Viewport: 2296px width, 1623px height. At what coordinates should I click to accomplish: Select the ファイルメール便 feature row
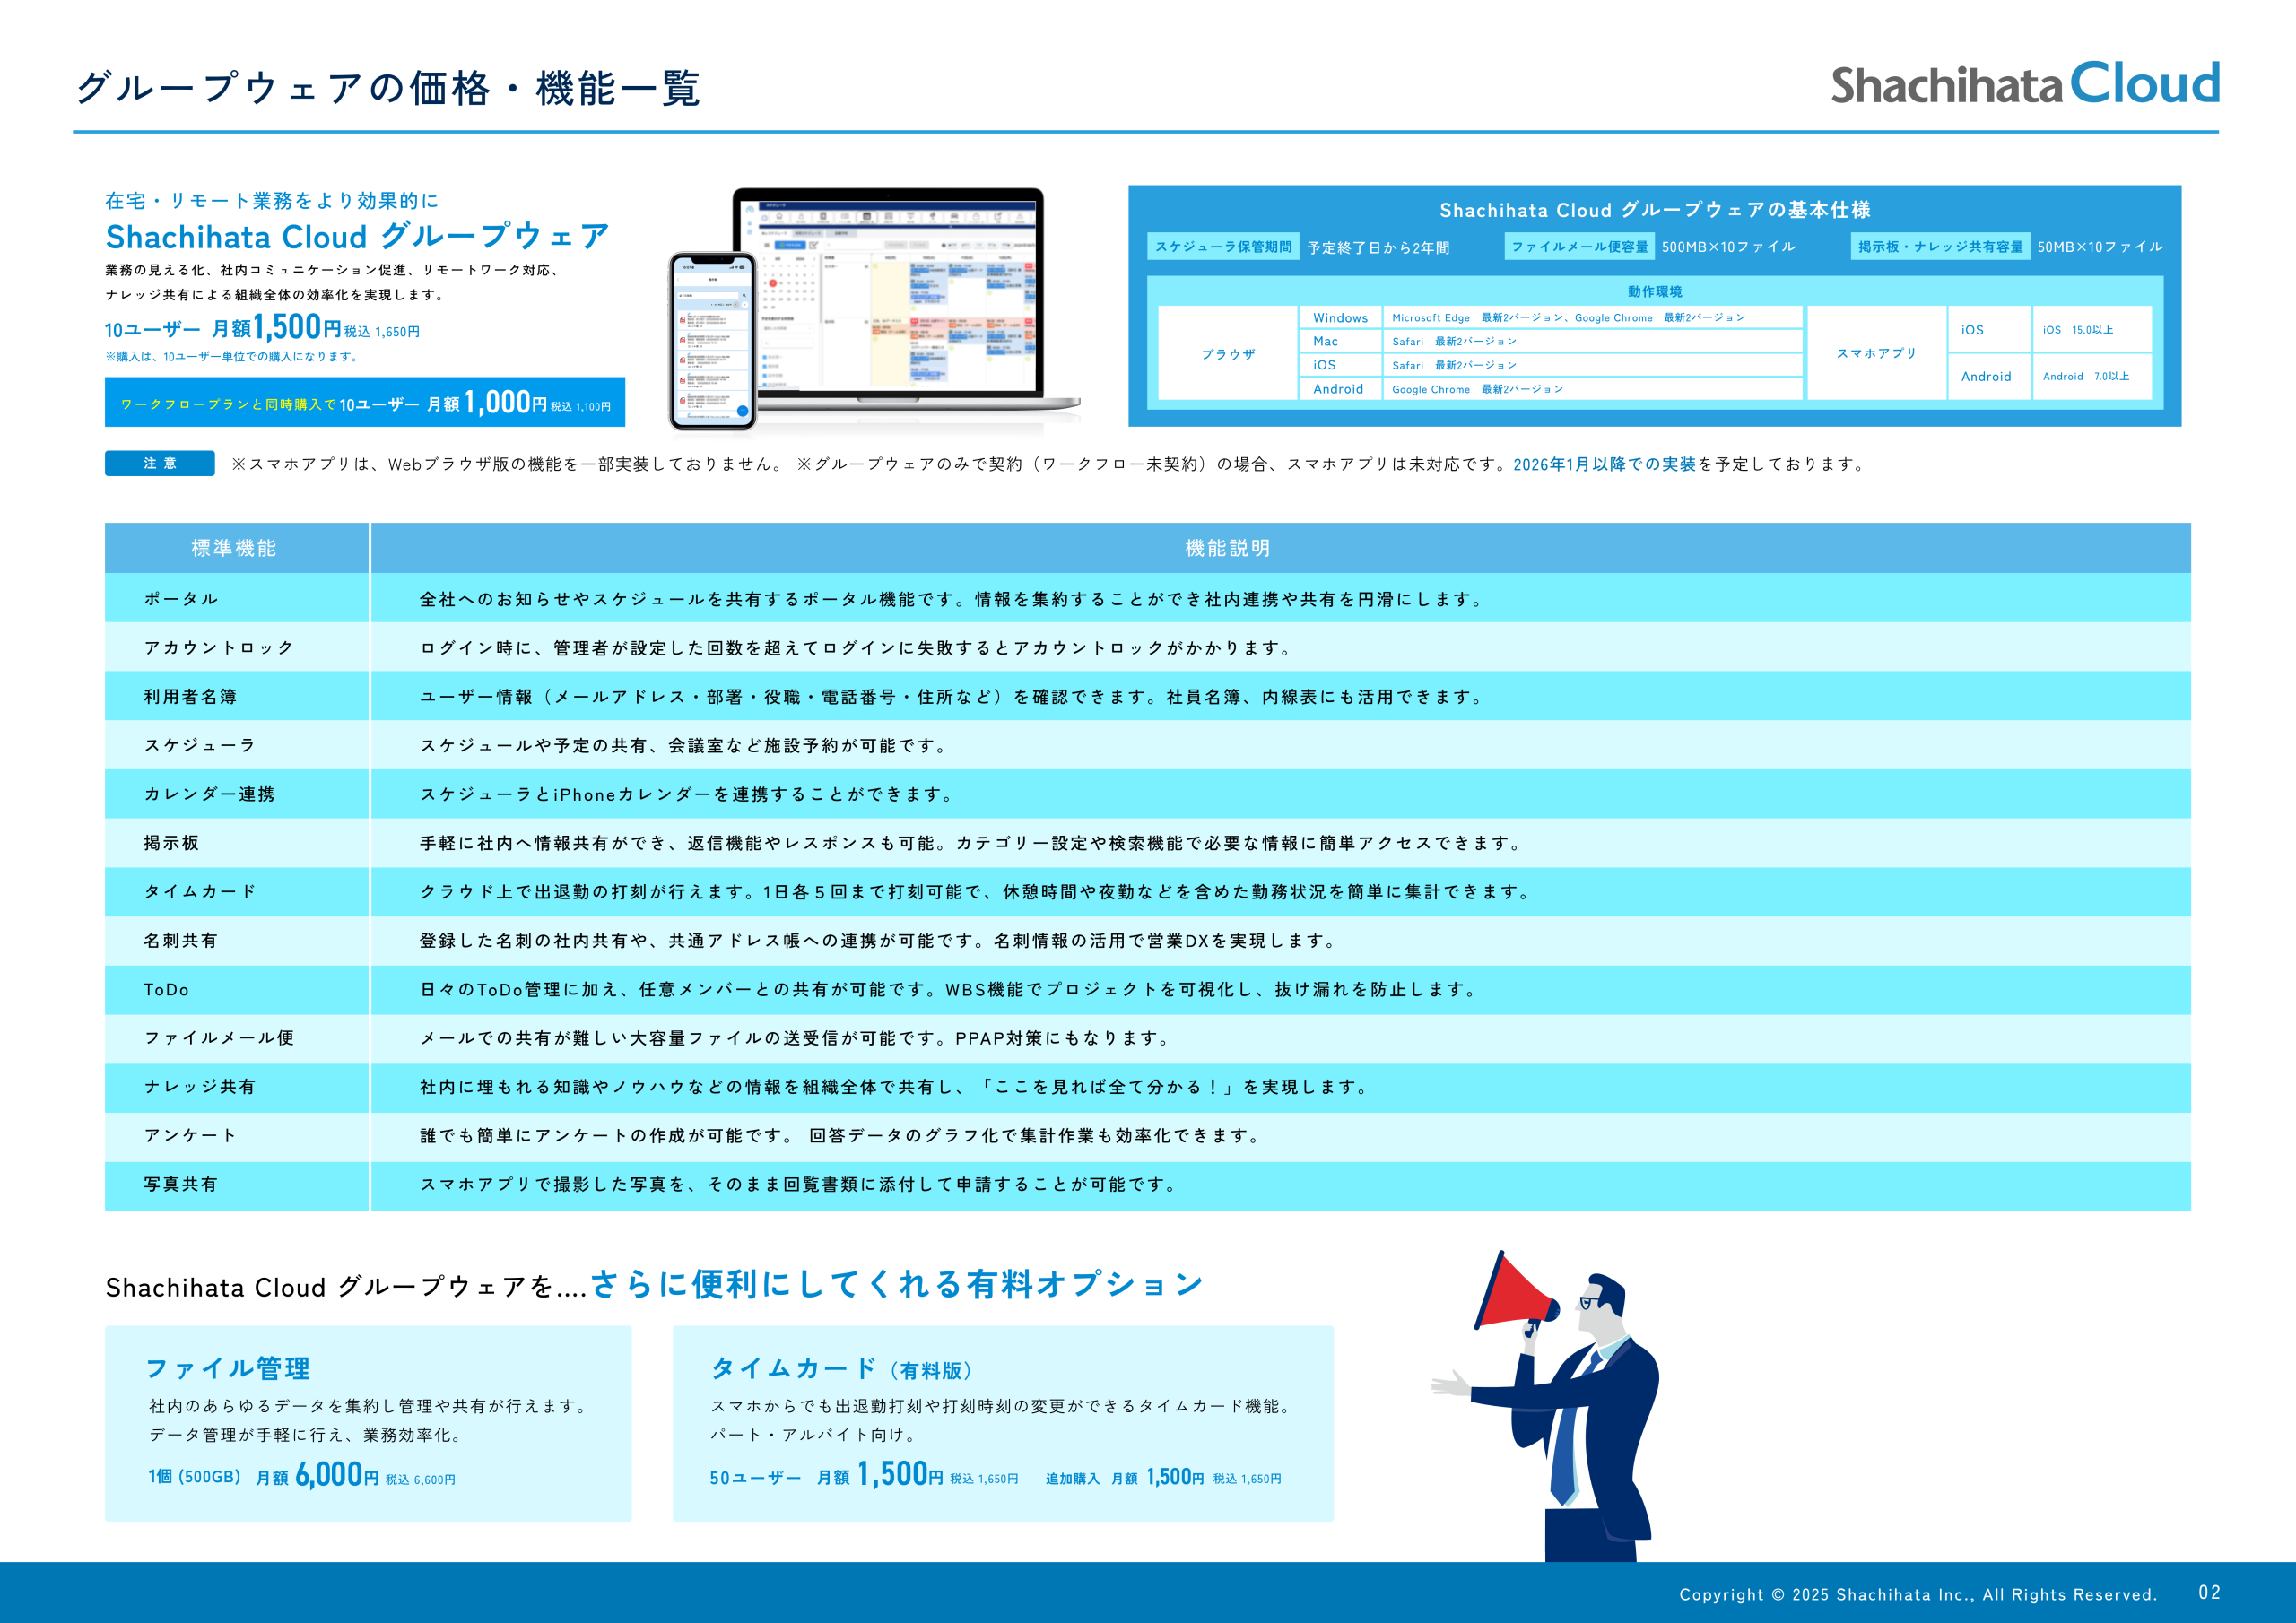(219, 1038)
